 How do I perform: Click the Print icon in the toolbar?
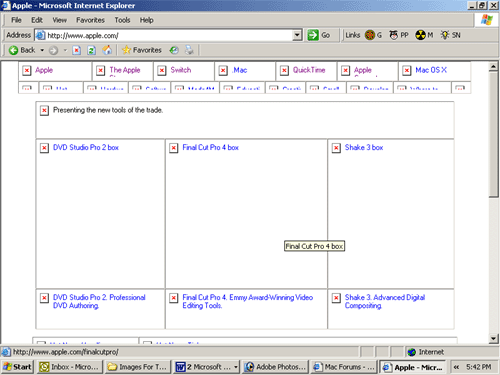coord(189,50)
